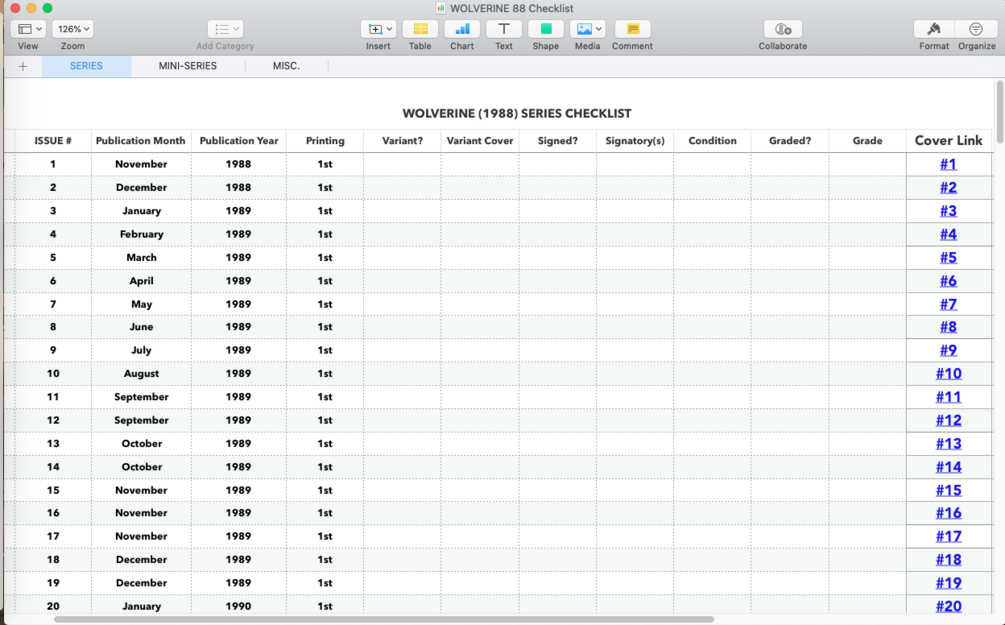
Task: Click the Numbers document title icon
Action: click(440, 8)
